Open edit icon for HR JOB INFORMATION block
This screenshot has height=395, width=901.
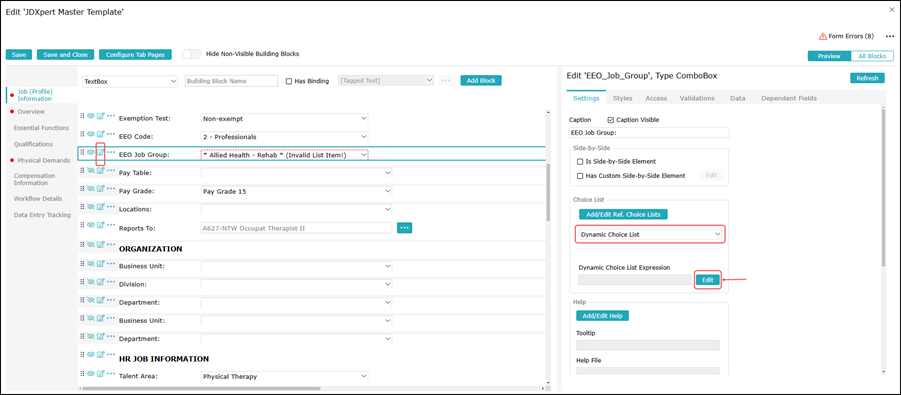point(101,355)
